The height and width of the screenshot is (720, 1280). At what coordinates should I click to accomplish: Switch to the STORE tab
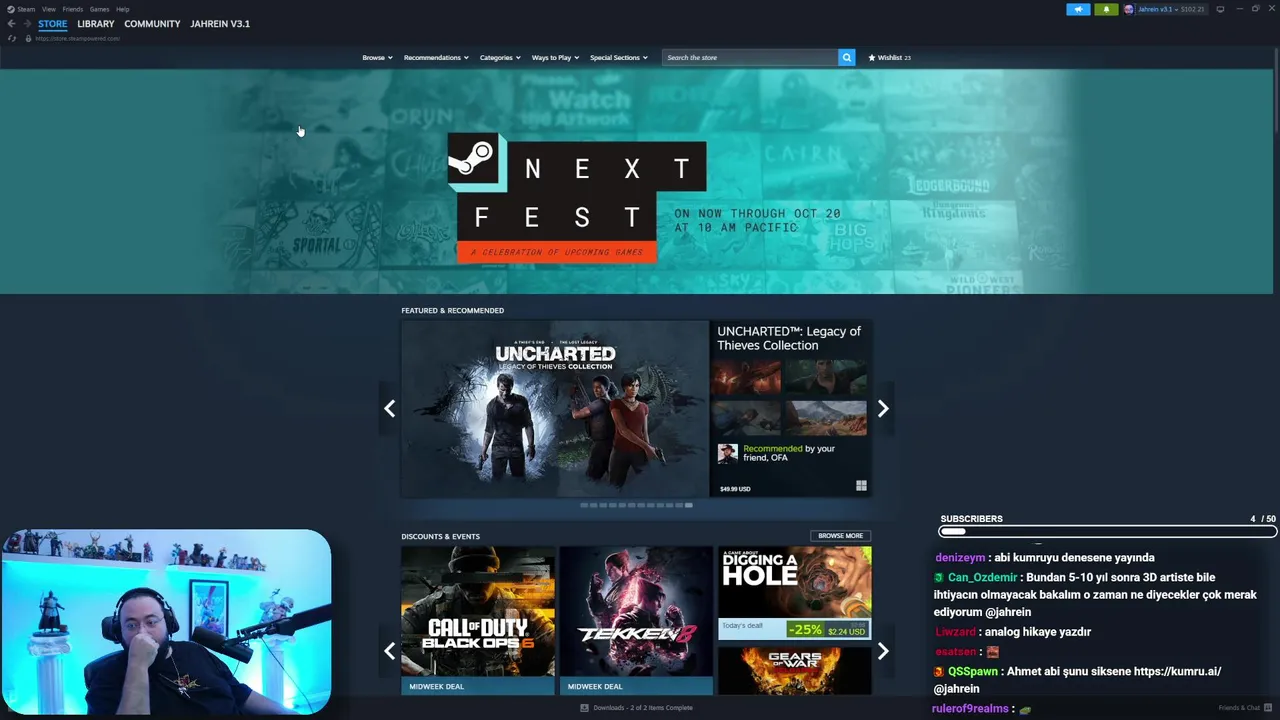pyautogui.click(x=53, y=24)
